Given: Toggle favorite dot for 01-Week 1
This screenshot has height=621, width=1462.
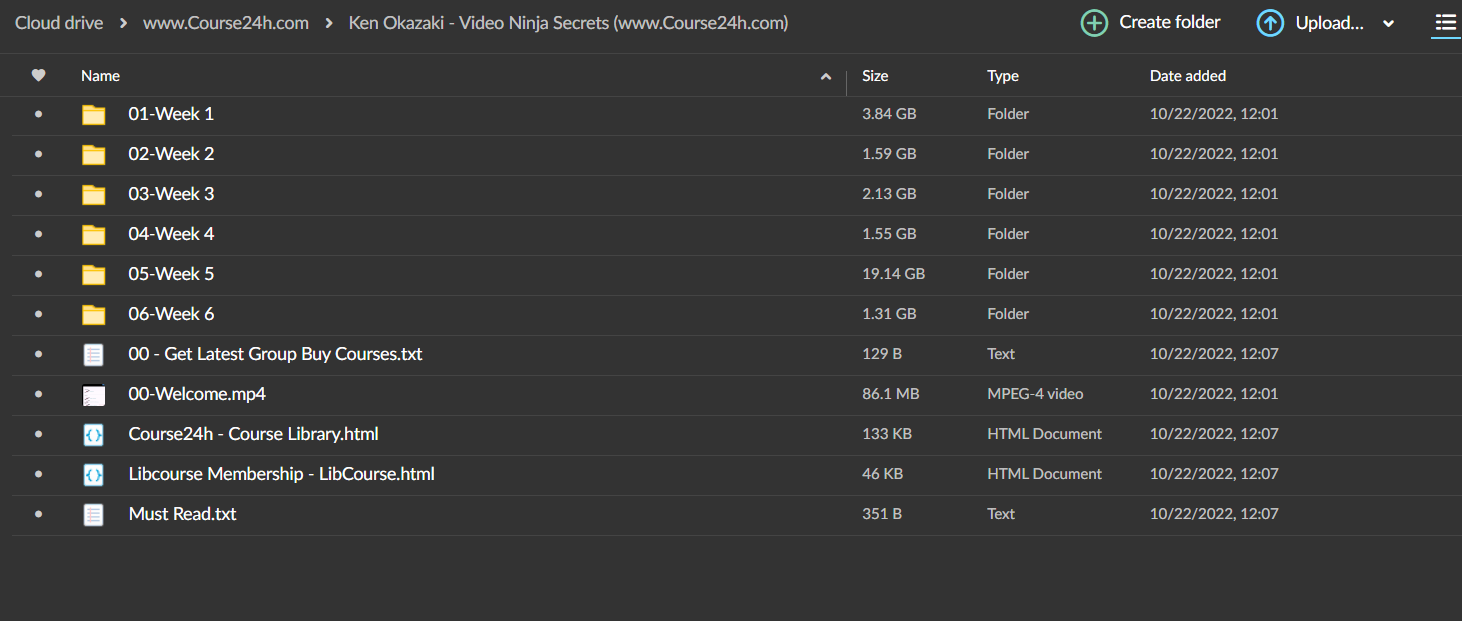Looking at the screenshot, I should pos(38,114).
